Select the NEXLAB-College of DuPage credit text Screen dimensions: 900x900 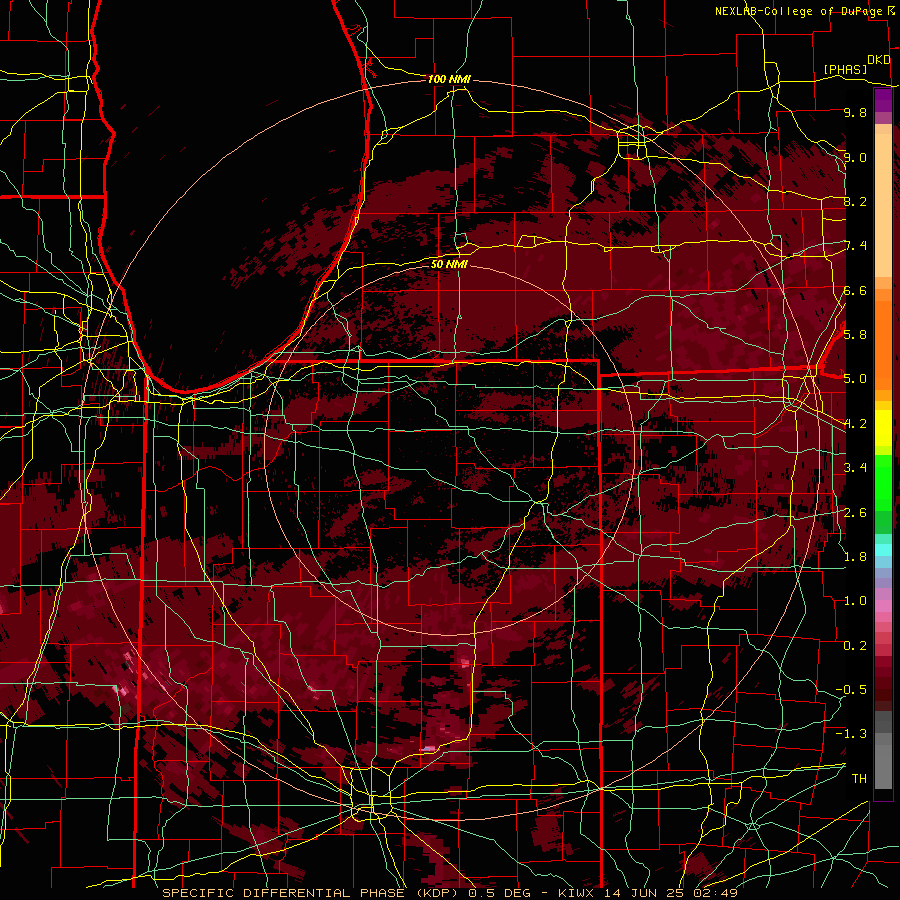(x=798, y=11)
